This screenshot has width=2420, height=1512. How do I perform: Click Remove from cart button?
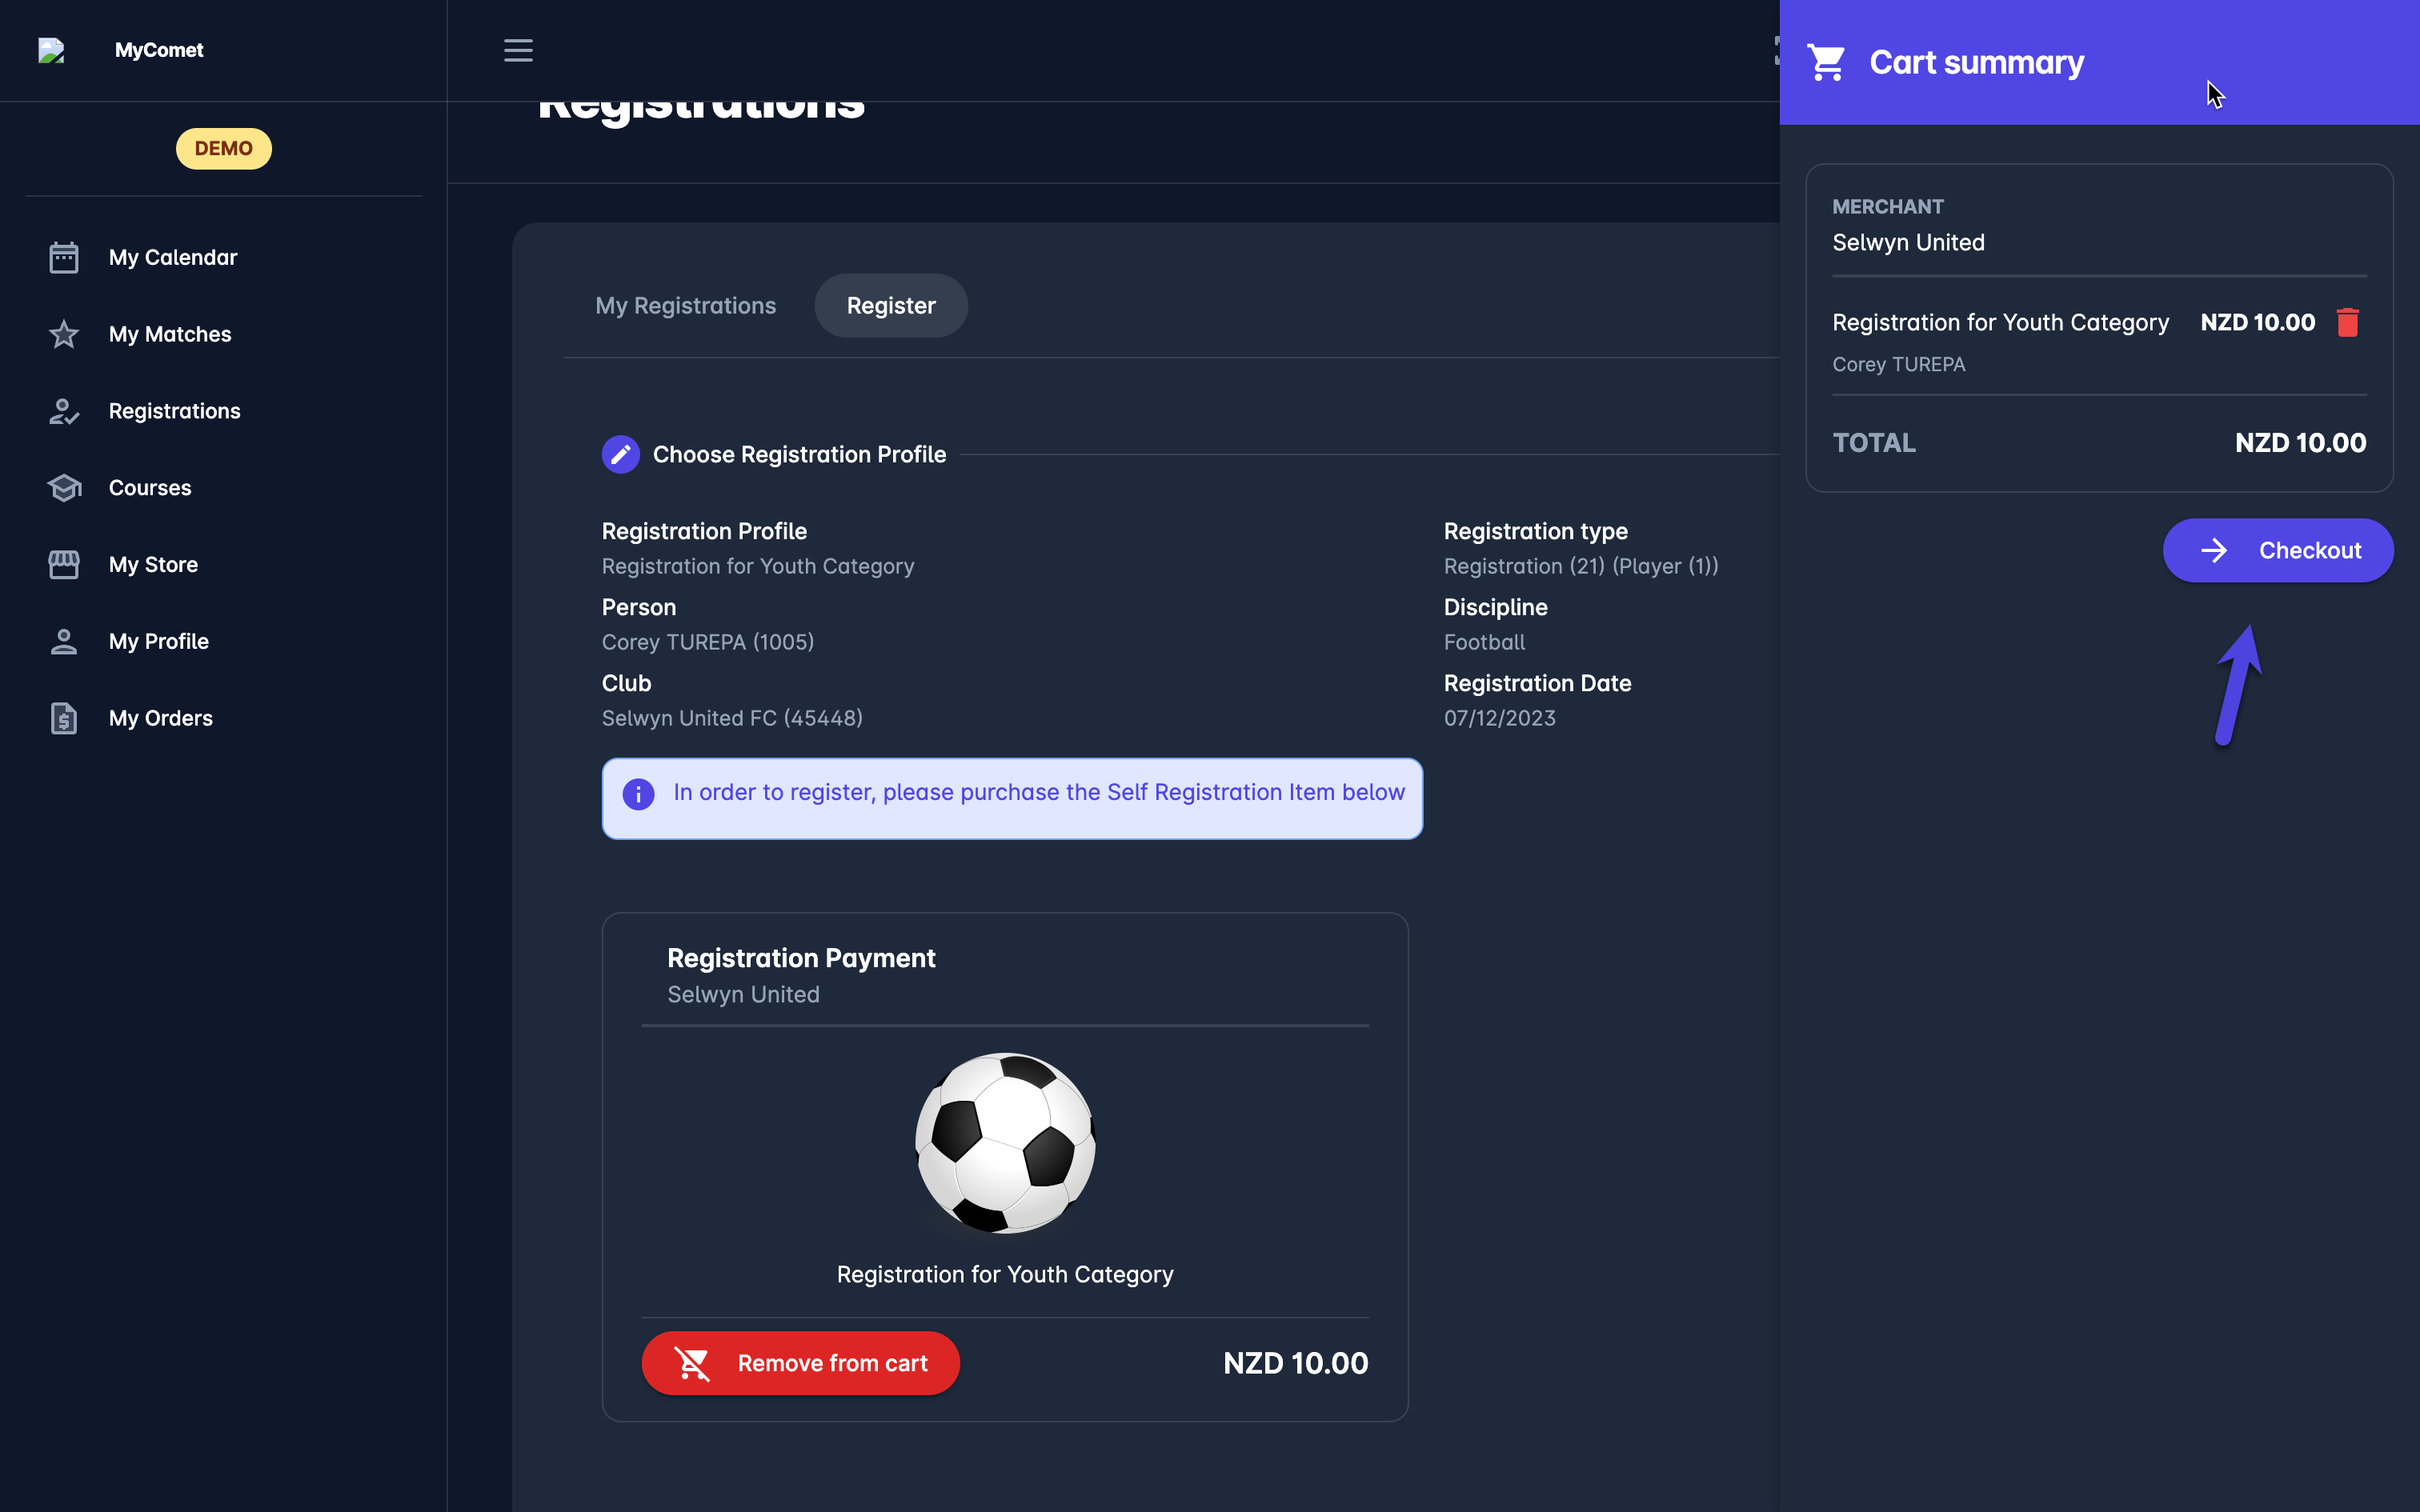coord(800,1363)
